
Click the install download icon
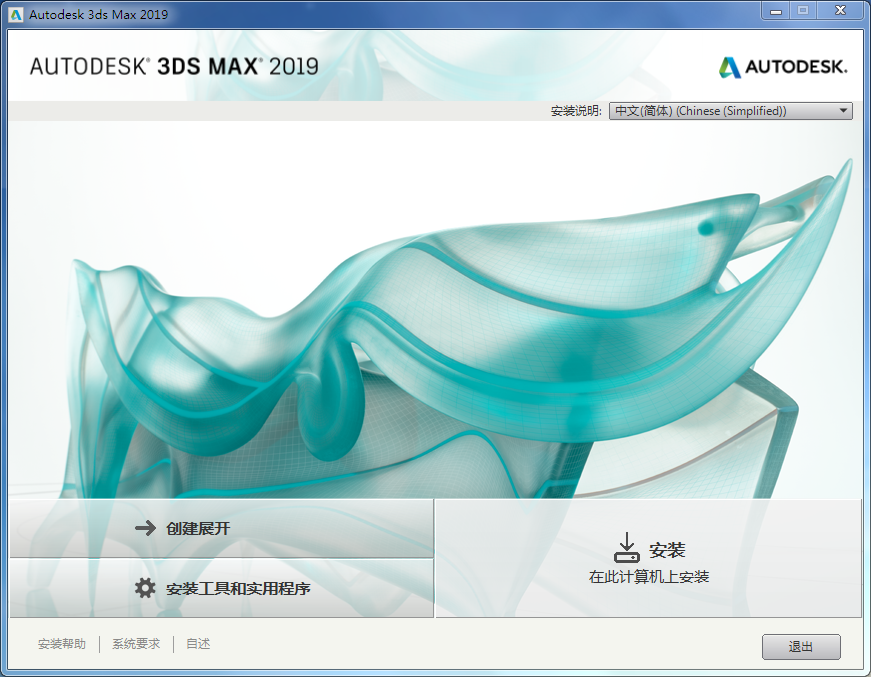[x=627, y=548]
